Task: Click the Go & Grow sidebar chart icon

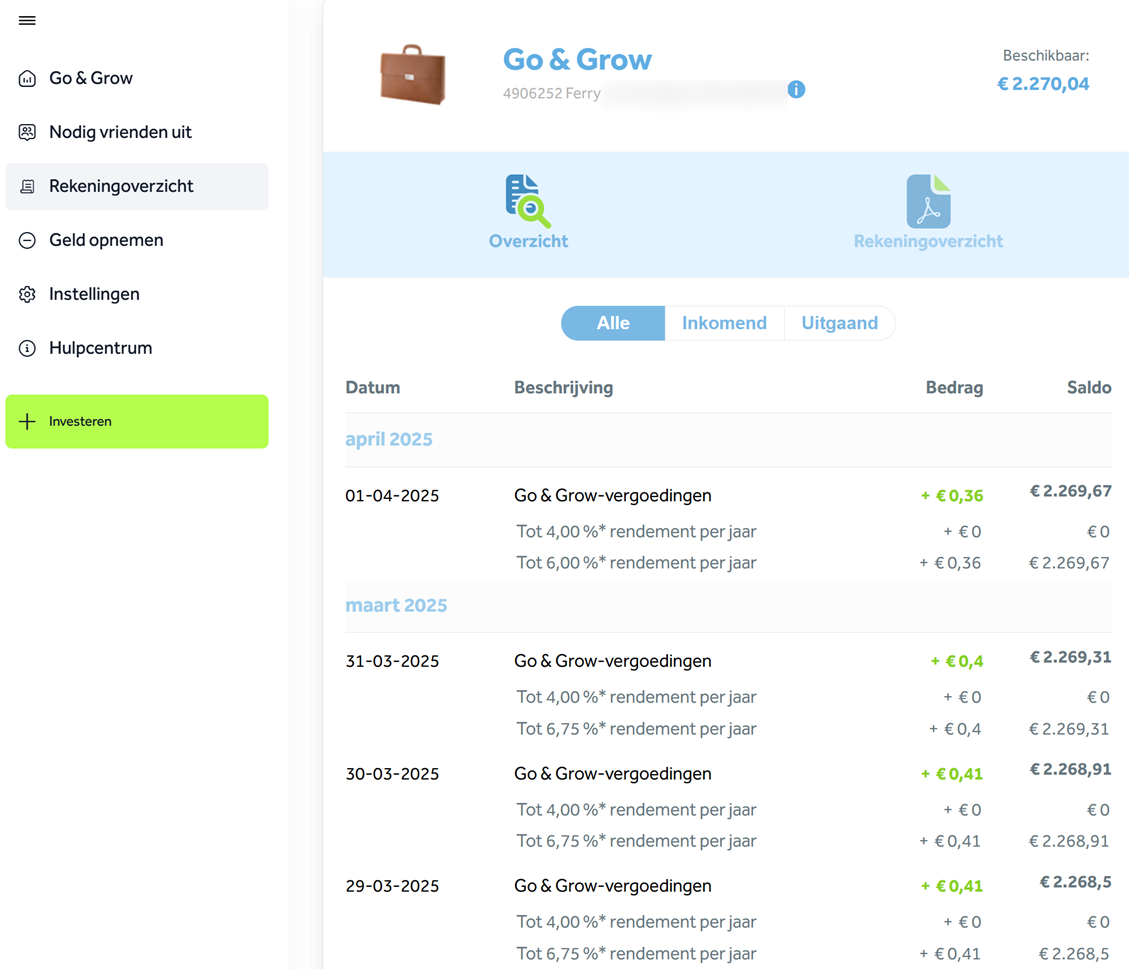Action: [x=27, y=79]
